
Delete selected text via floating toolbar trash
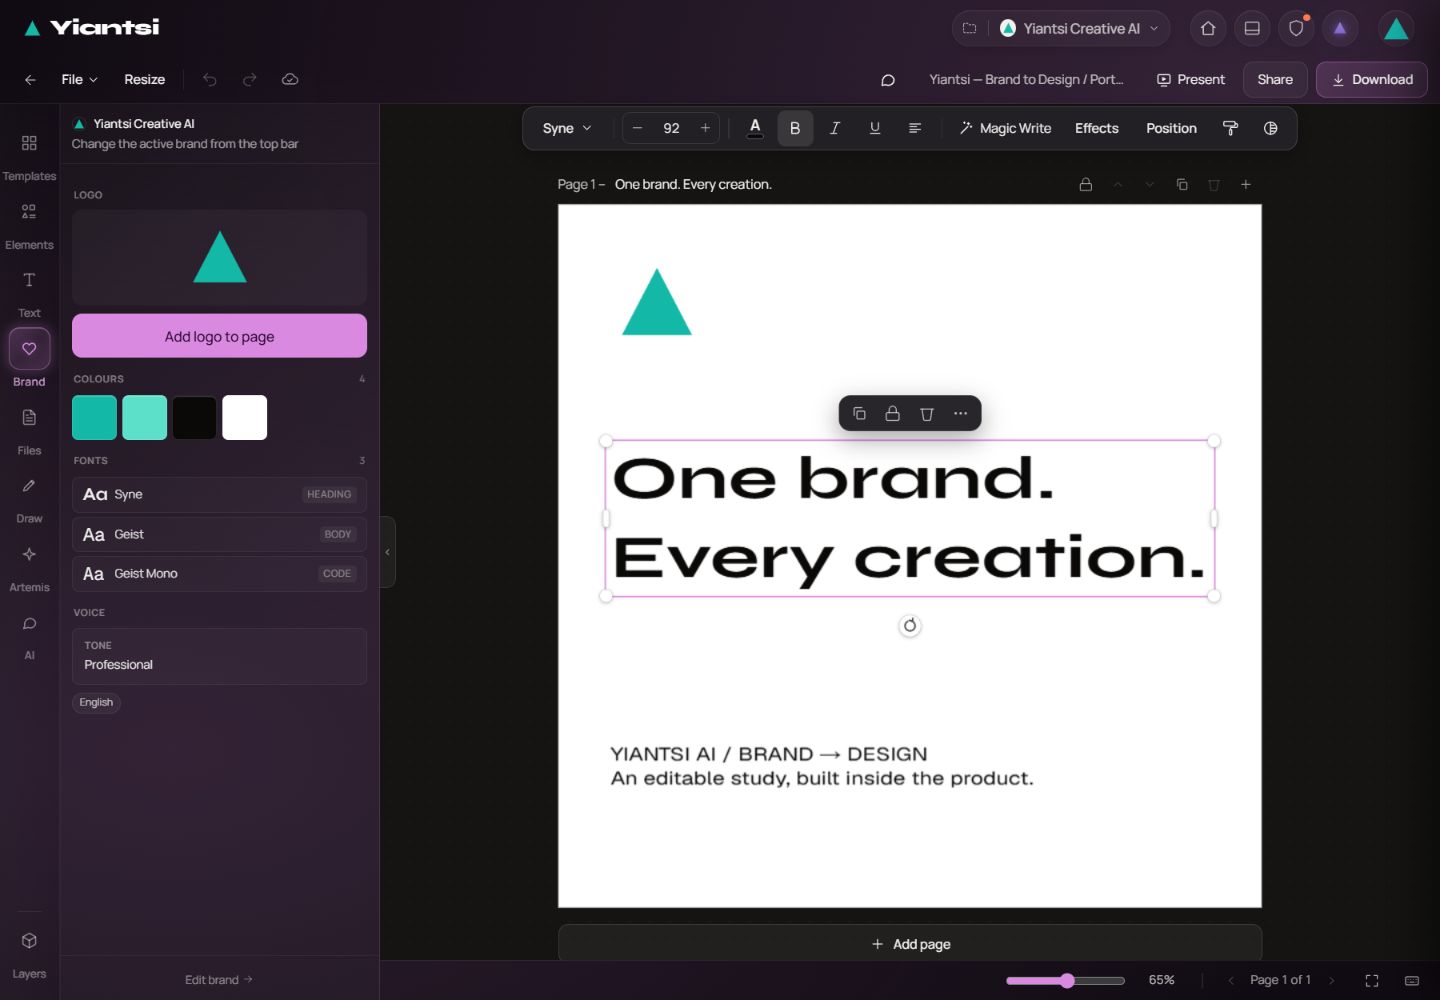(927, 413)
